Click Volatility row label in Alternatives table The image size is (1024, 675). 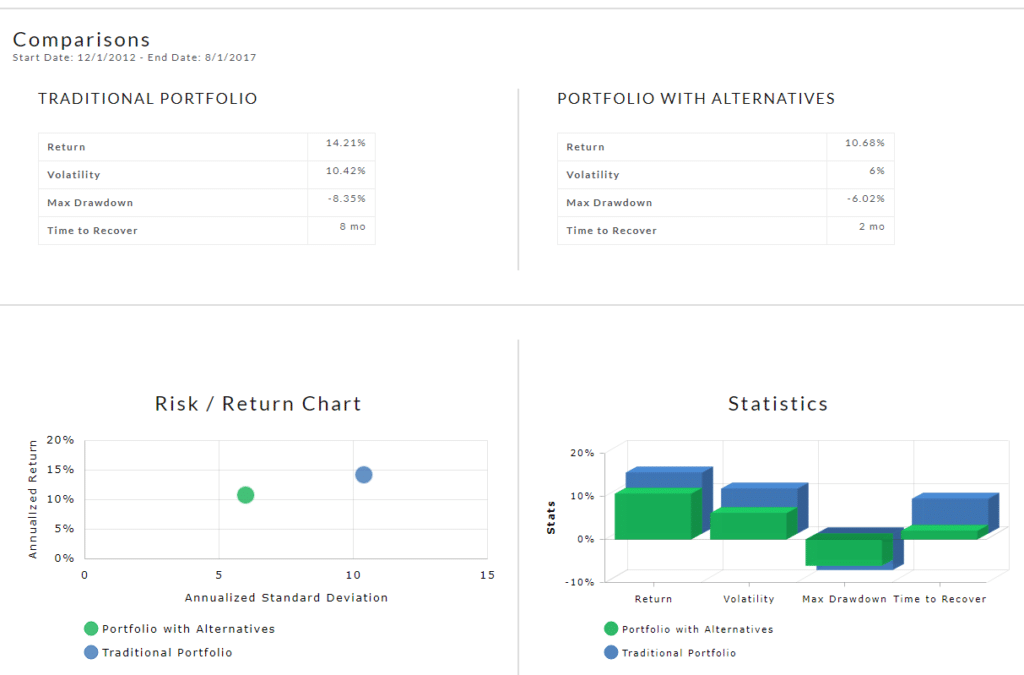tap(593, 175)
